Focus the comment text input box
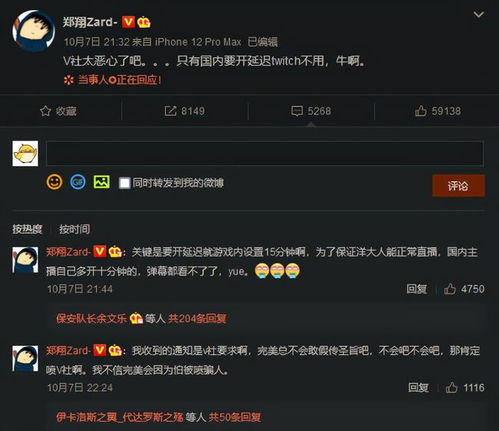 click(x=265, y=153)
